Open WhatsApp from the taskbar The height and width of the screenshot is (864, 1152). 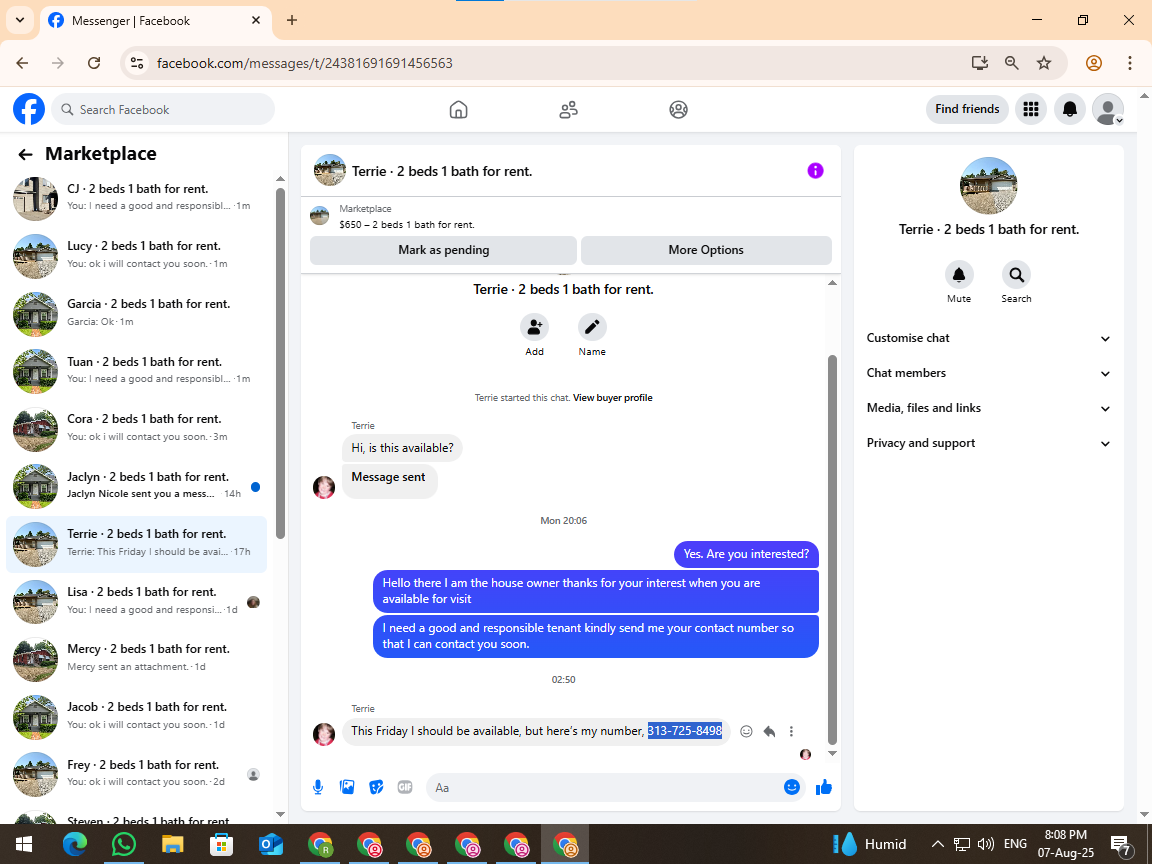(123, 844)
